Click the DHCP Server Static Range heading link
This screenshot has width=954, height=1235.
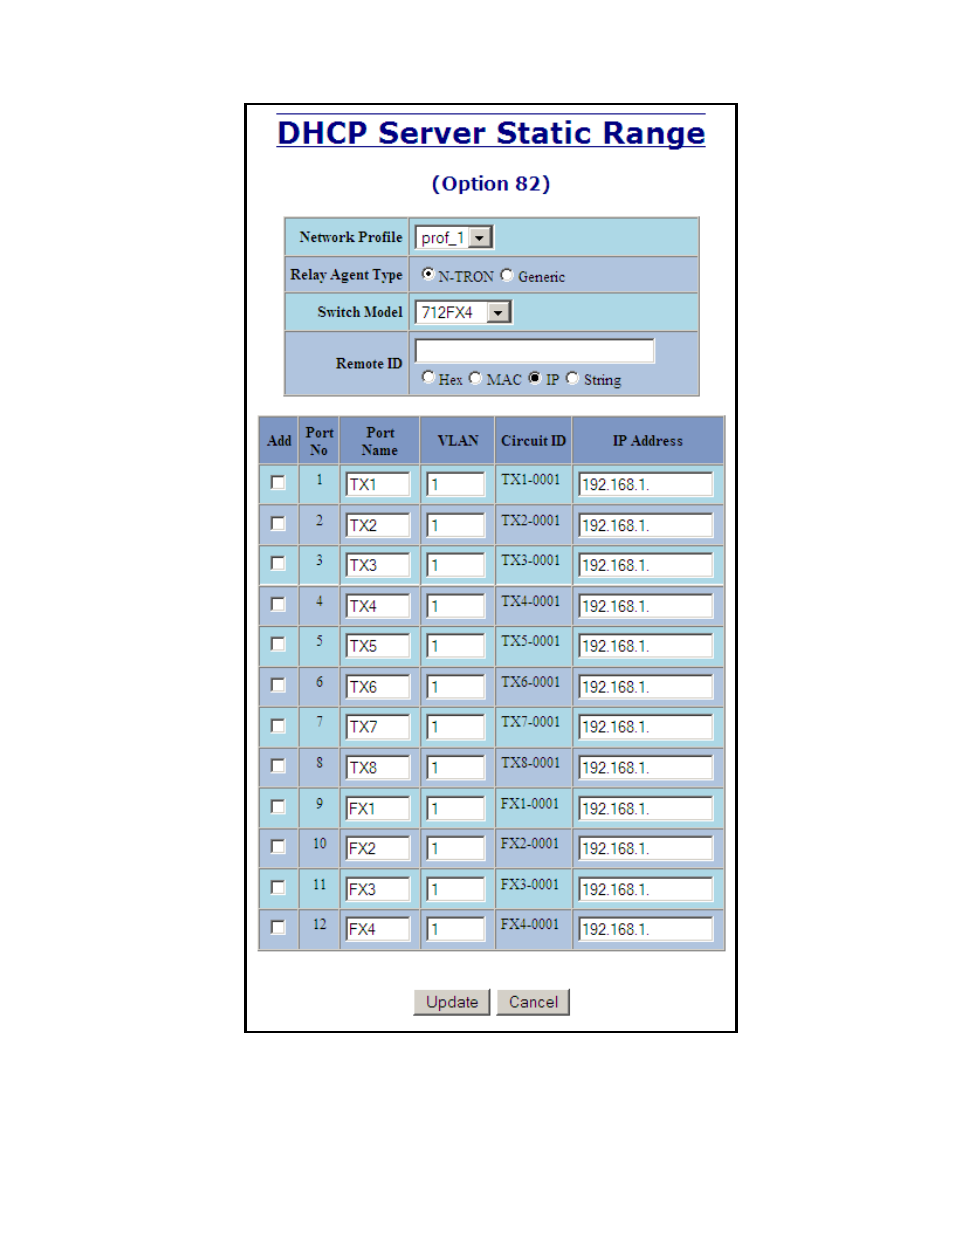point(491,133)
